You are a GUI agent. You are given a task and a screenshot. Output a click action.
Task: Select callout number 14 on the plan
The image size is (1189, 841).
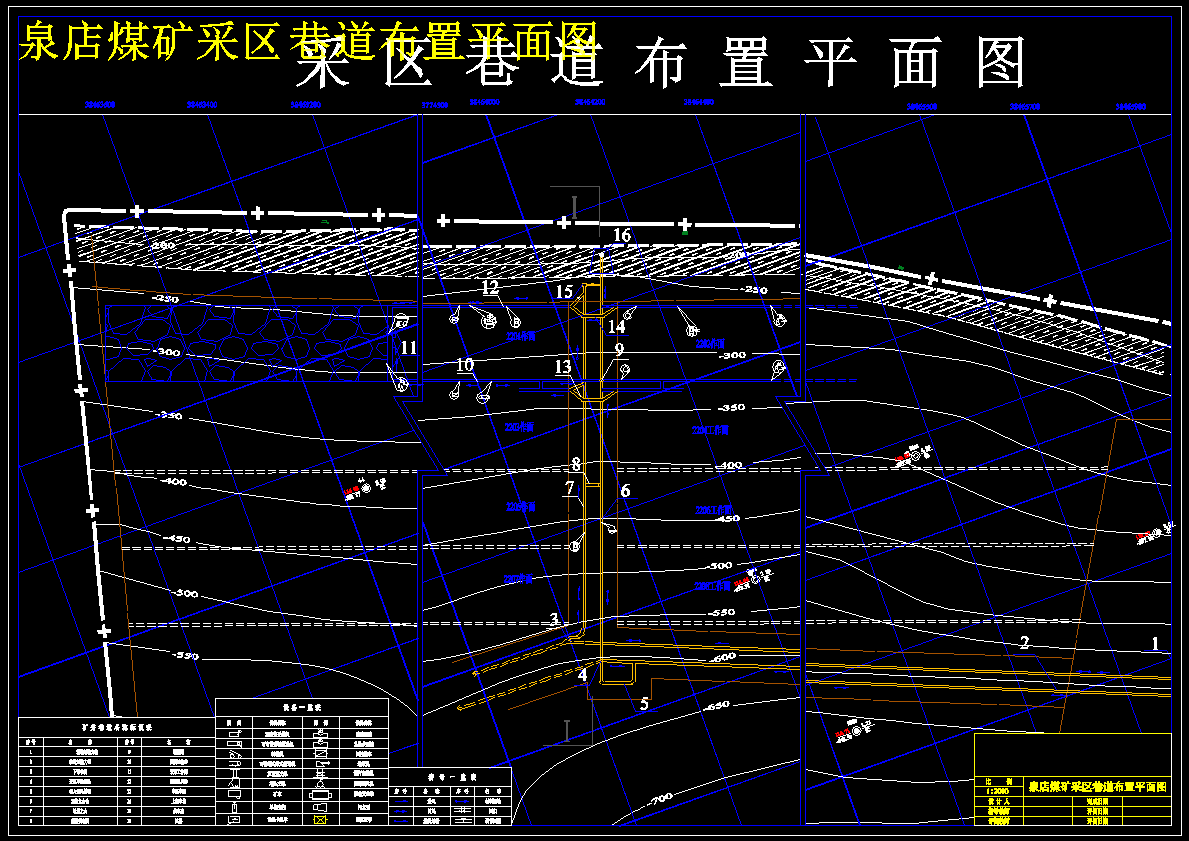(617, 326)
